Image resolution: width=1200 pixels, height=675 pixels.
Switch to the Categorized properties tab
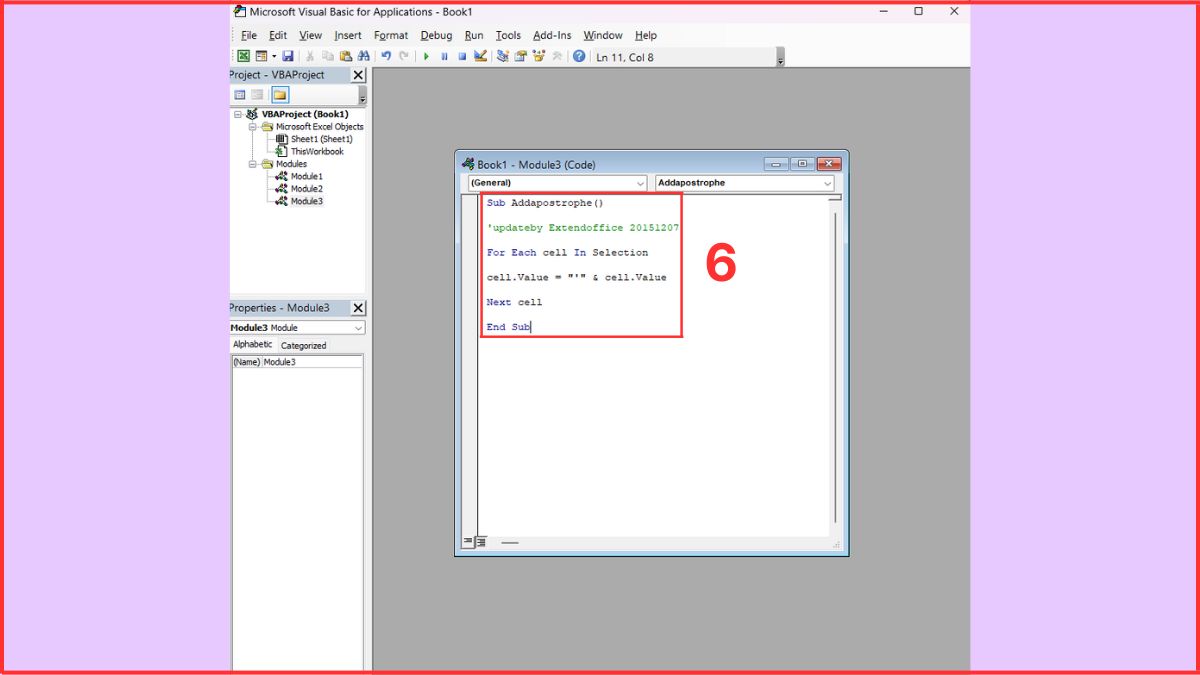[x=303, y=345]
